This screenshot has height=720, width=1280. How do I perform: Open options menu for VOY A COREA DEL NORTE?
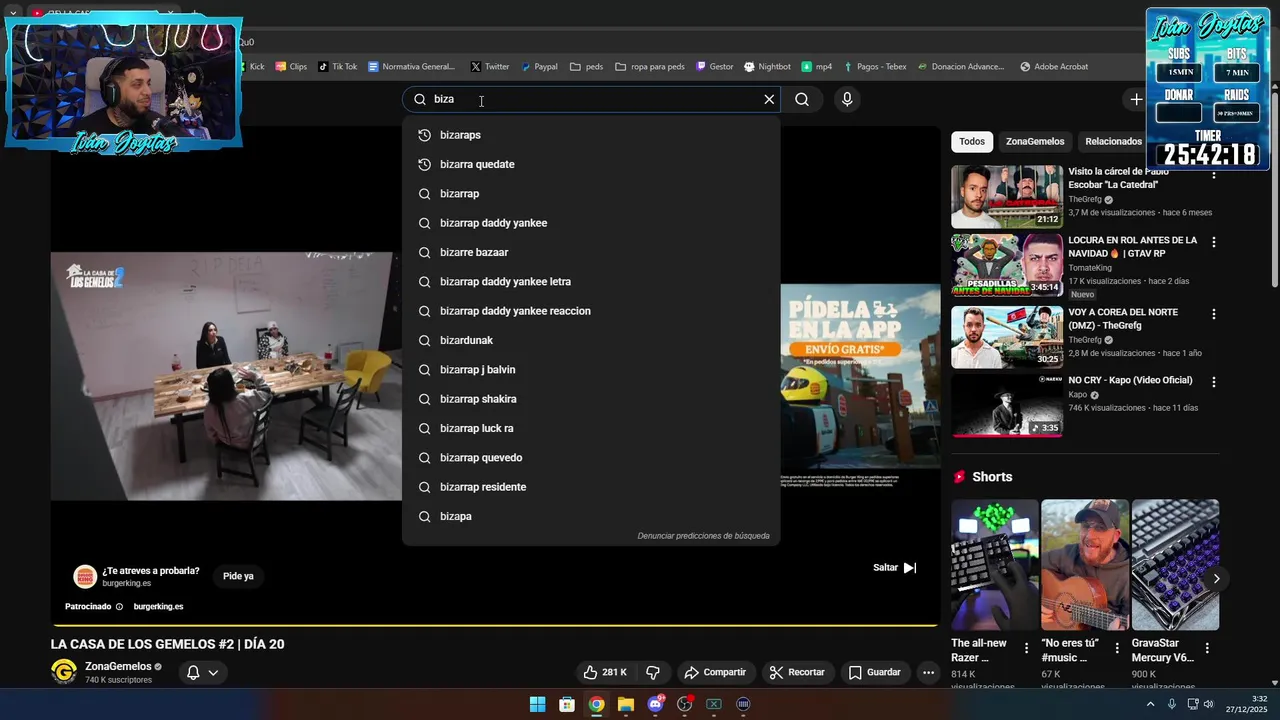(x=1214, y=314)
